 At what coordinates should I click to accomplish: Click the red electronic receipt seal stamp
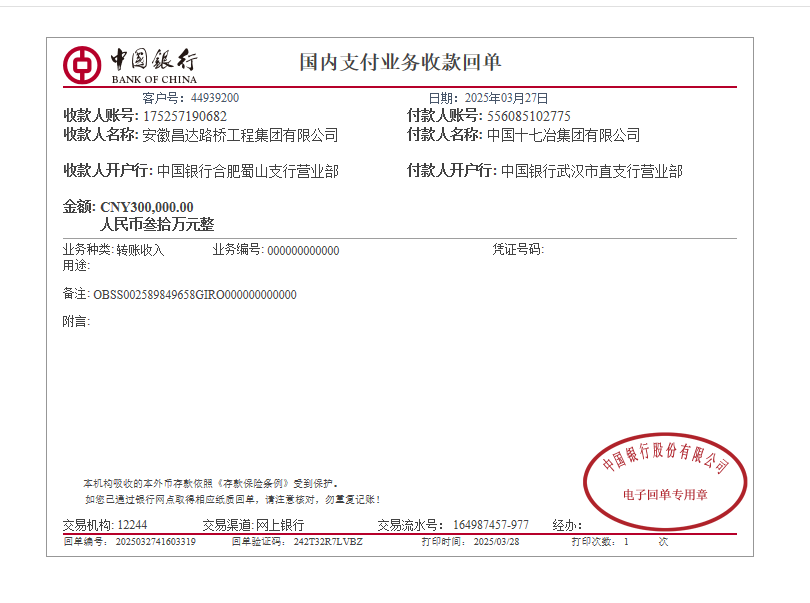(x=665, y=480)
